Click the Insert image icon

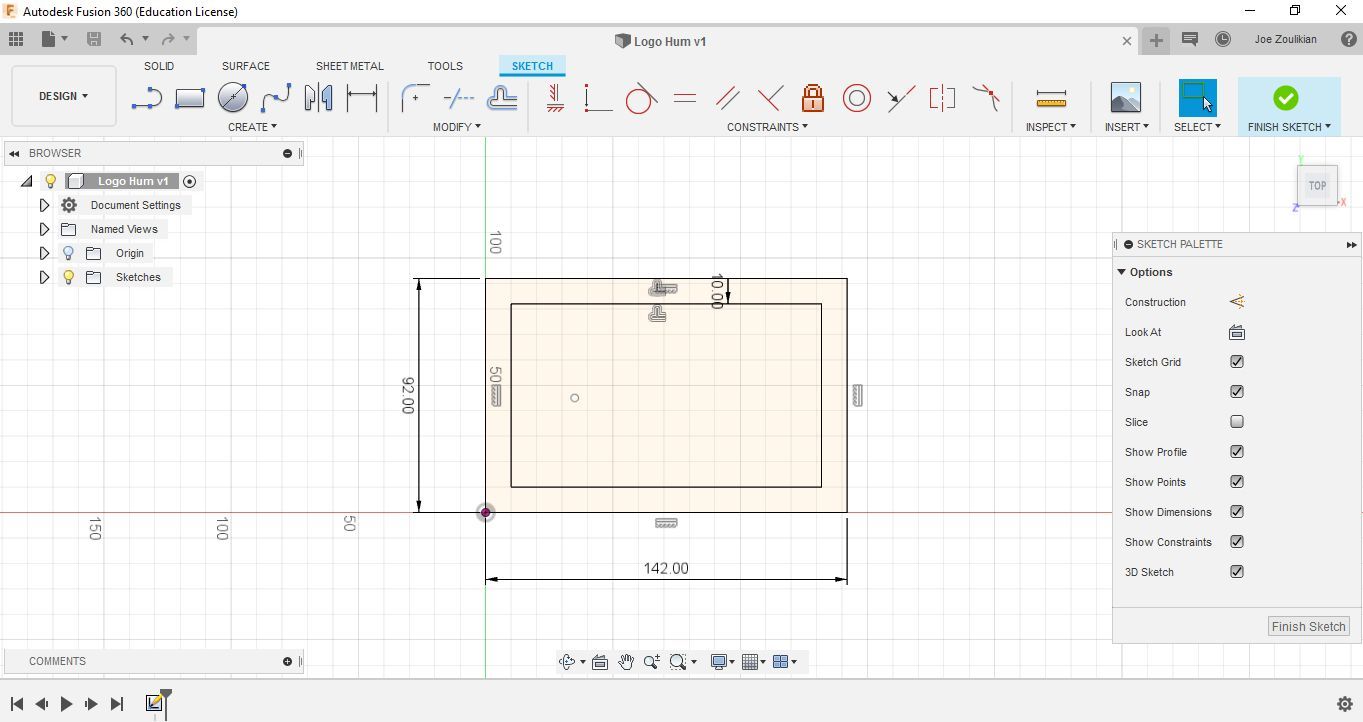[x=1125, y=98]
